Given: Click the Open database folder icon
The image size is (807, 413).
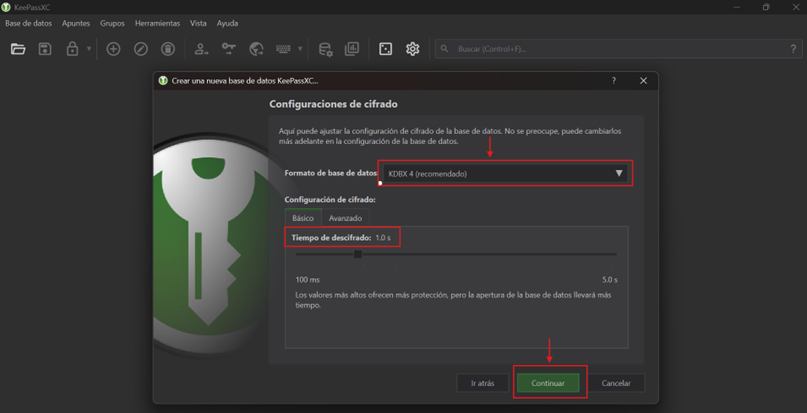Looking at the screenshot, I should tap(18, 49).
